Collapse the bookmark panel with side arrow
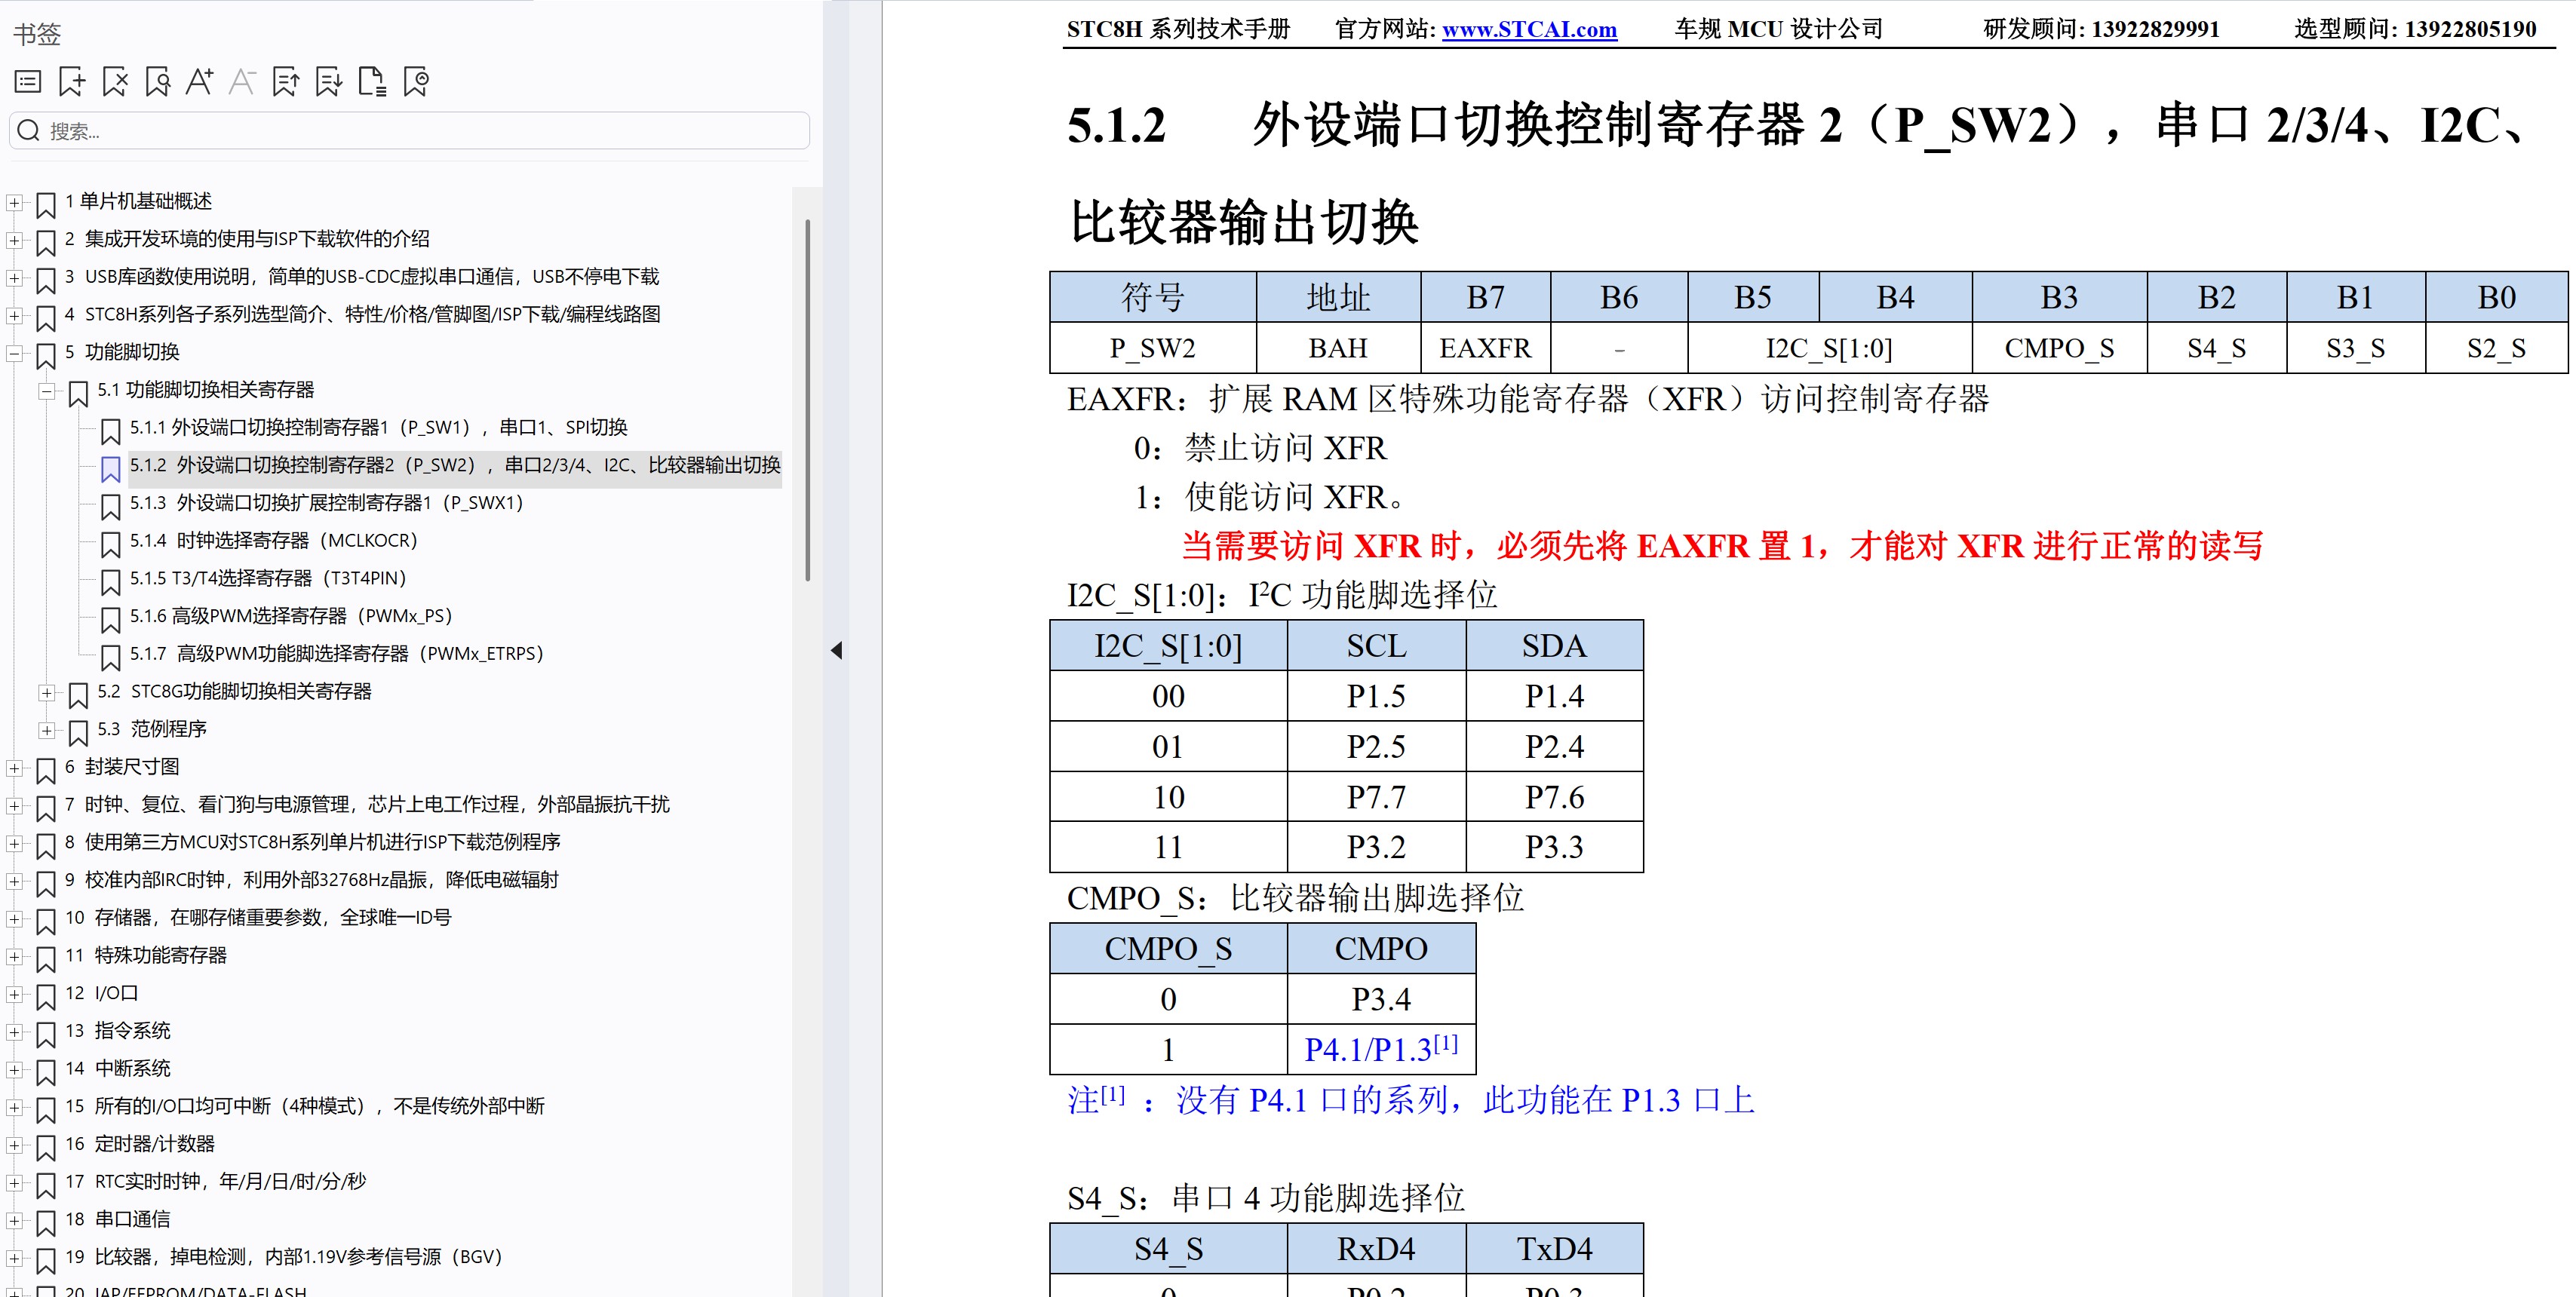Screen dimensions: 2576x1297 pyautogui.click(x=837, y=651)
